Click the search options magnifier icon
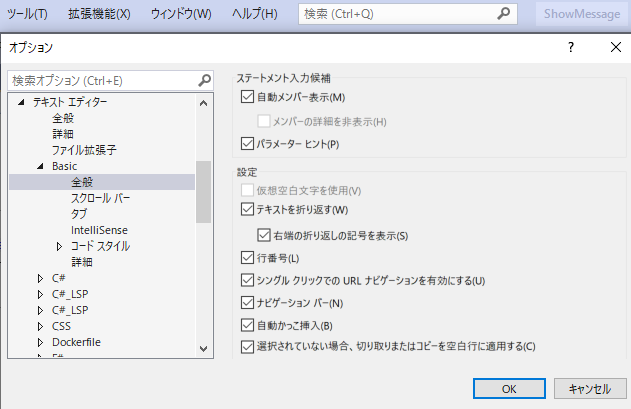Screen dimensions: 631x409 (204, 81)
